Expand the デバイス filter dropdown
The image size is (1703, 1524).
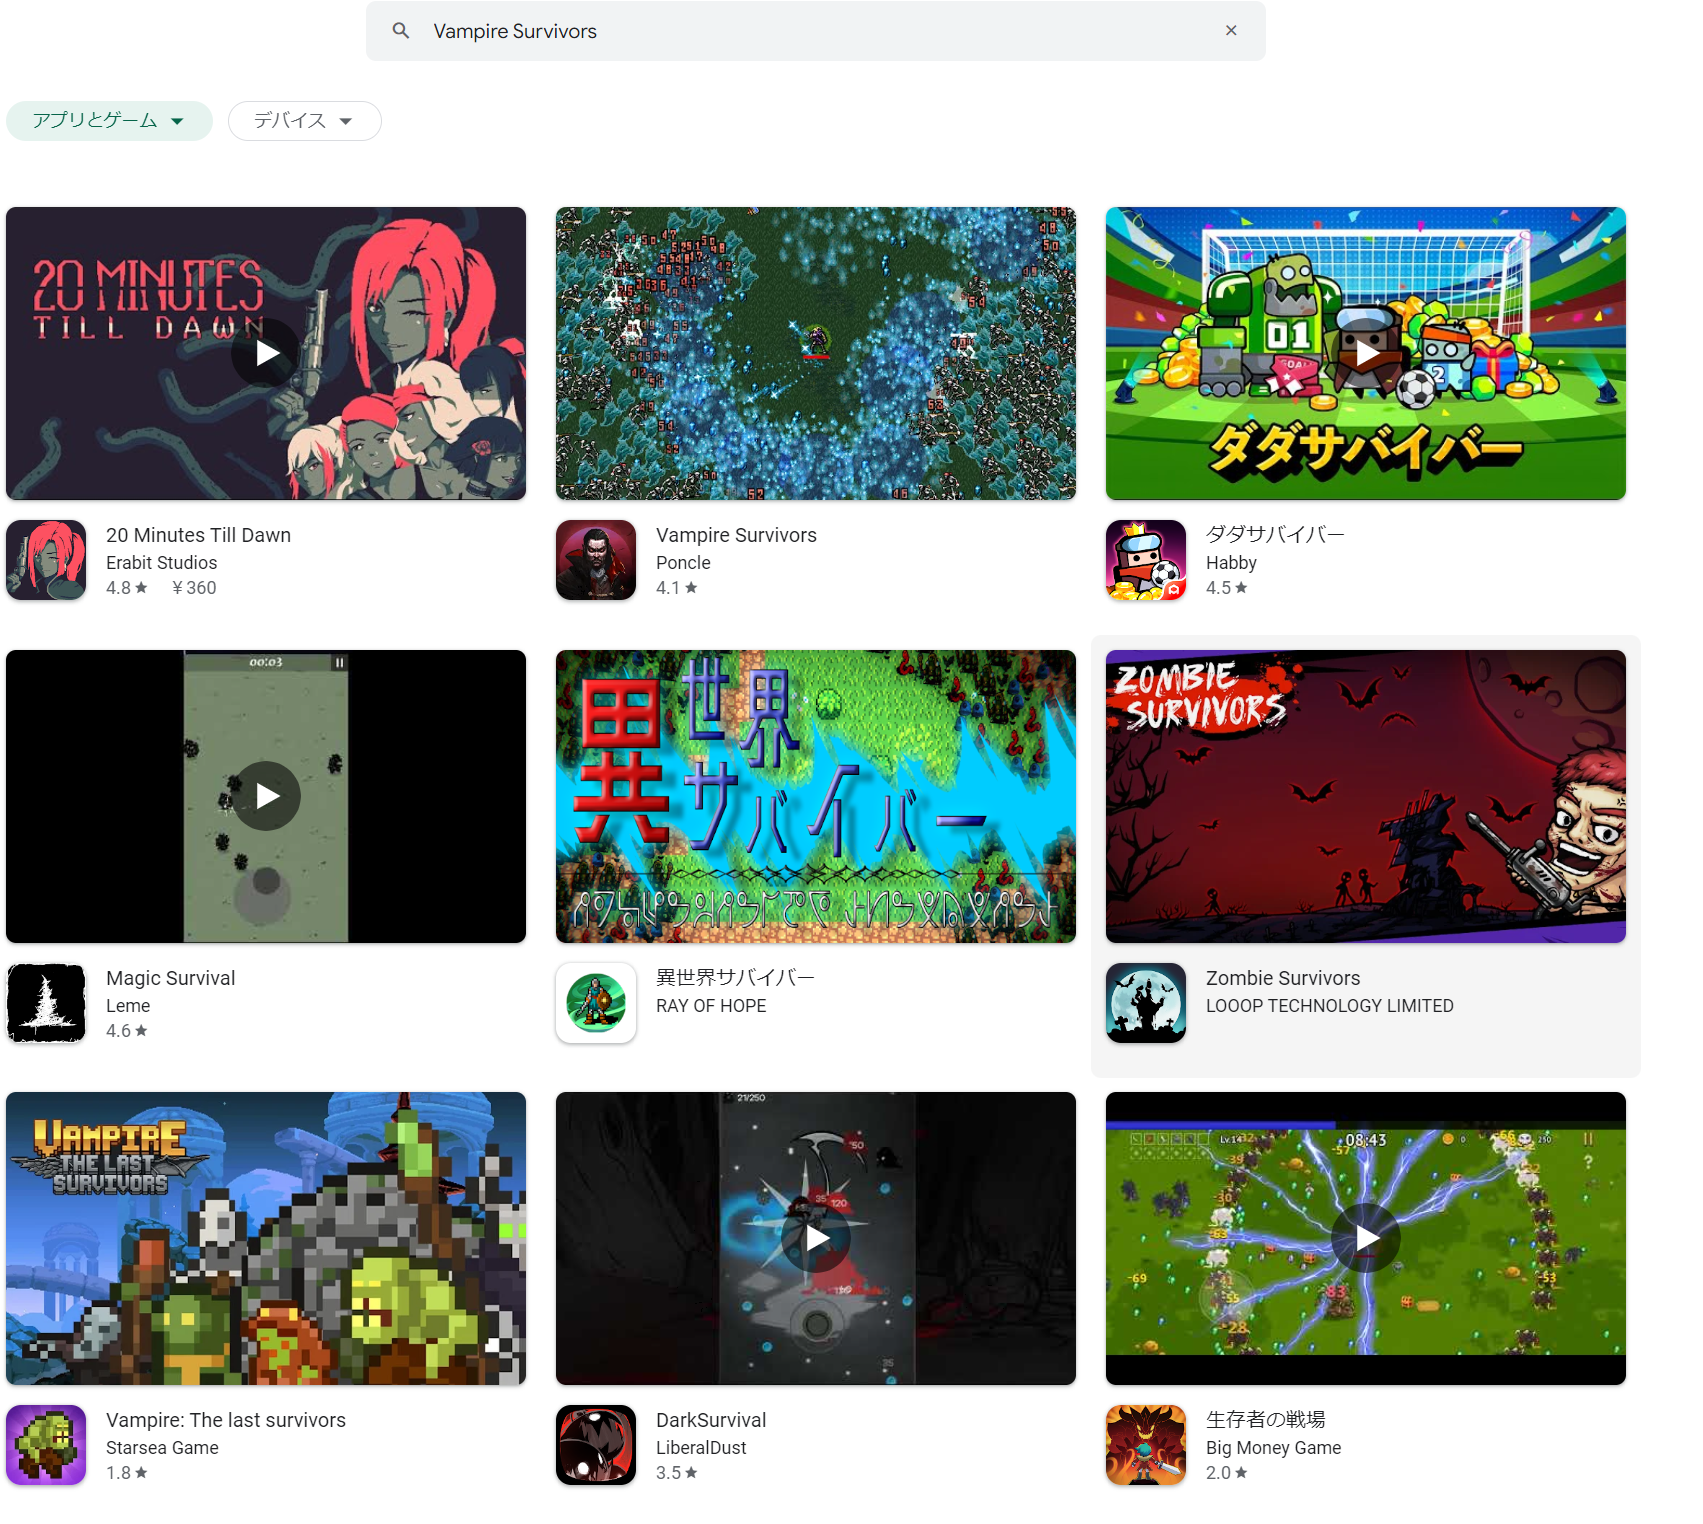(x=304, y=121)
